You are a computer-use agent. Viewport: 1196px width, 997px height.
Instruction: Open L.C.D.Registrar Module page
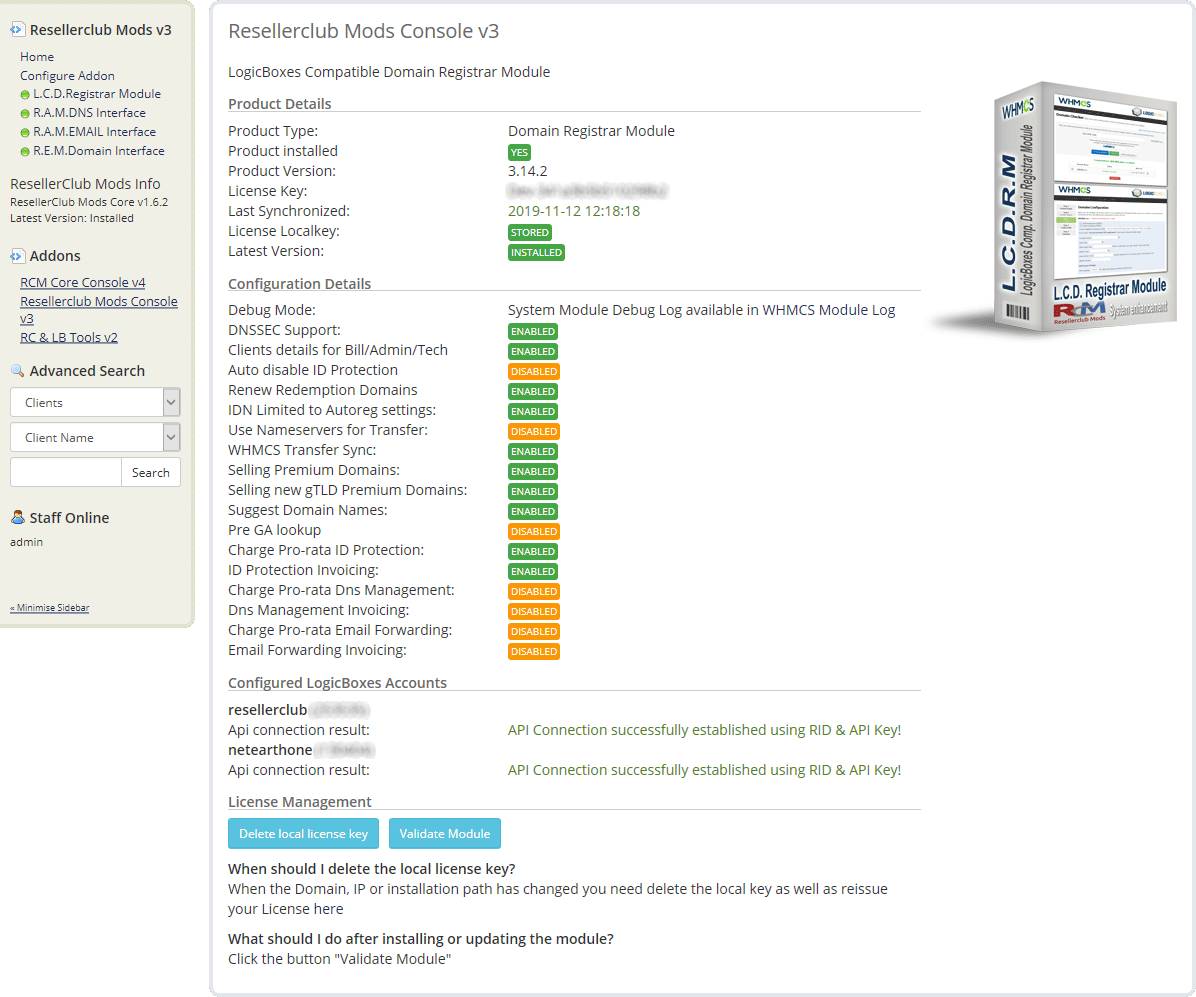click(x=97, y=94)
